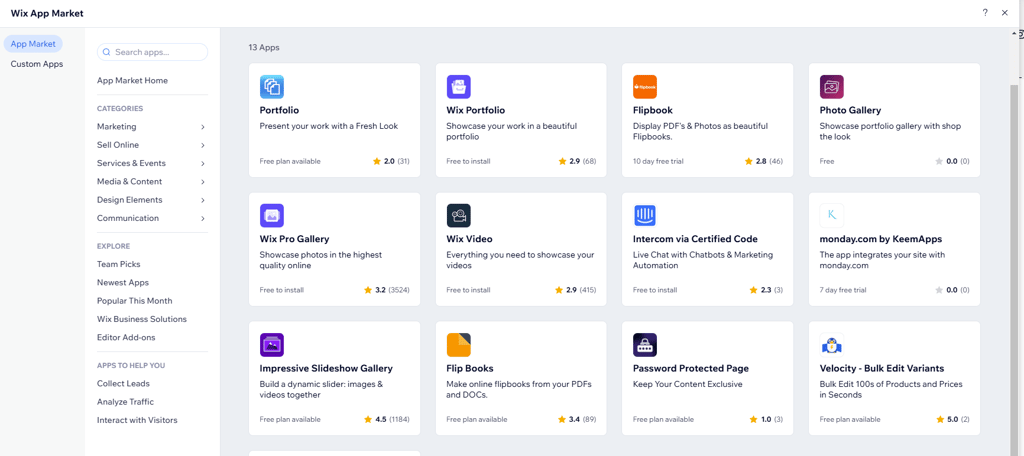
Task: Open Team Picks list
Action: [x=119, y=264]
